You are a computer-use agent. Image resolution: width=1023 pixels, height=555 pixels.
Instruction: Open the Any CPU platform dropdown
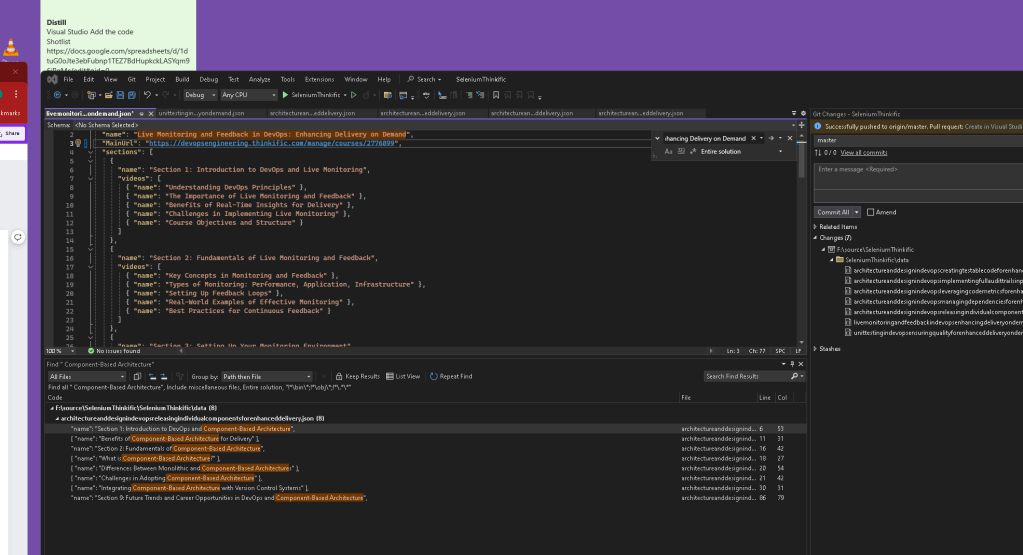[x=249, y=95]
